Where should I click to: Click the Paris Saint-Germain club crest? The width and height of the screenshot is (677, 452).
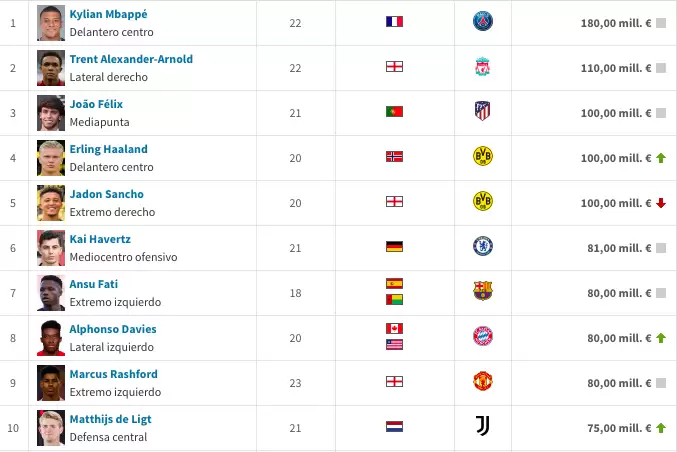483,21
